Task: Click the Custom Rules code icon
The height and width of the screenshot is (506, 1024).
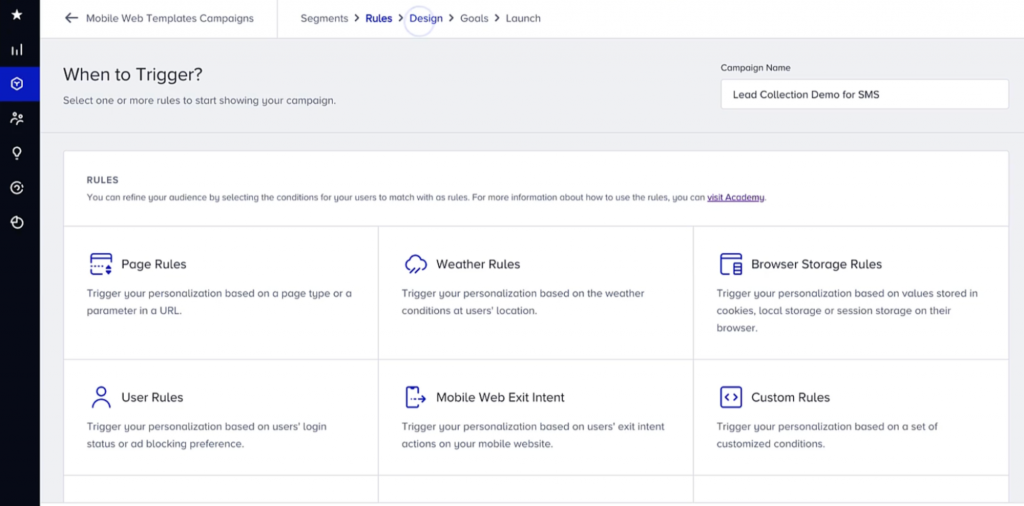Action: pyautogui.click(x=731, y=397)
